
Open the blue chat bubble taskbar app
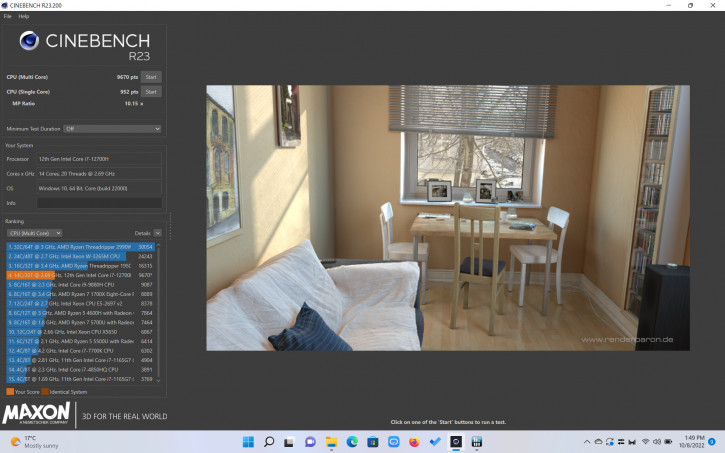[393, 442]
